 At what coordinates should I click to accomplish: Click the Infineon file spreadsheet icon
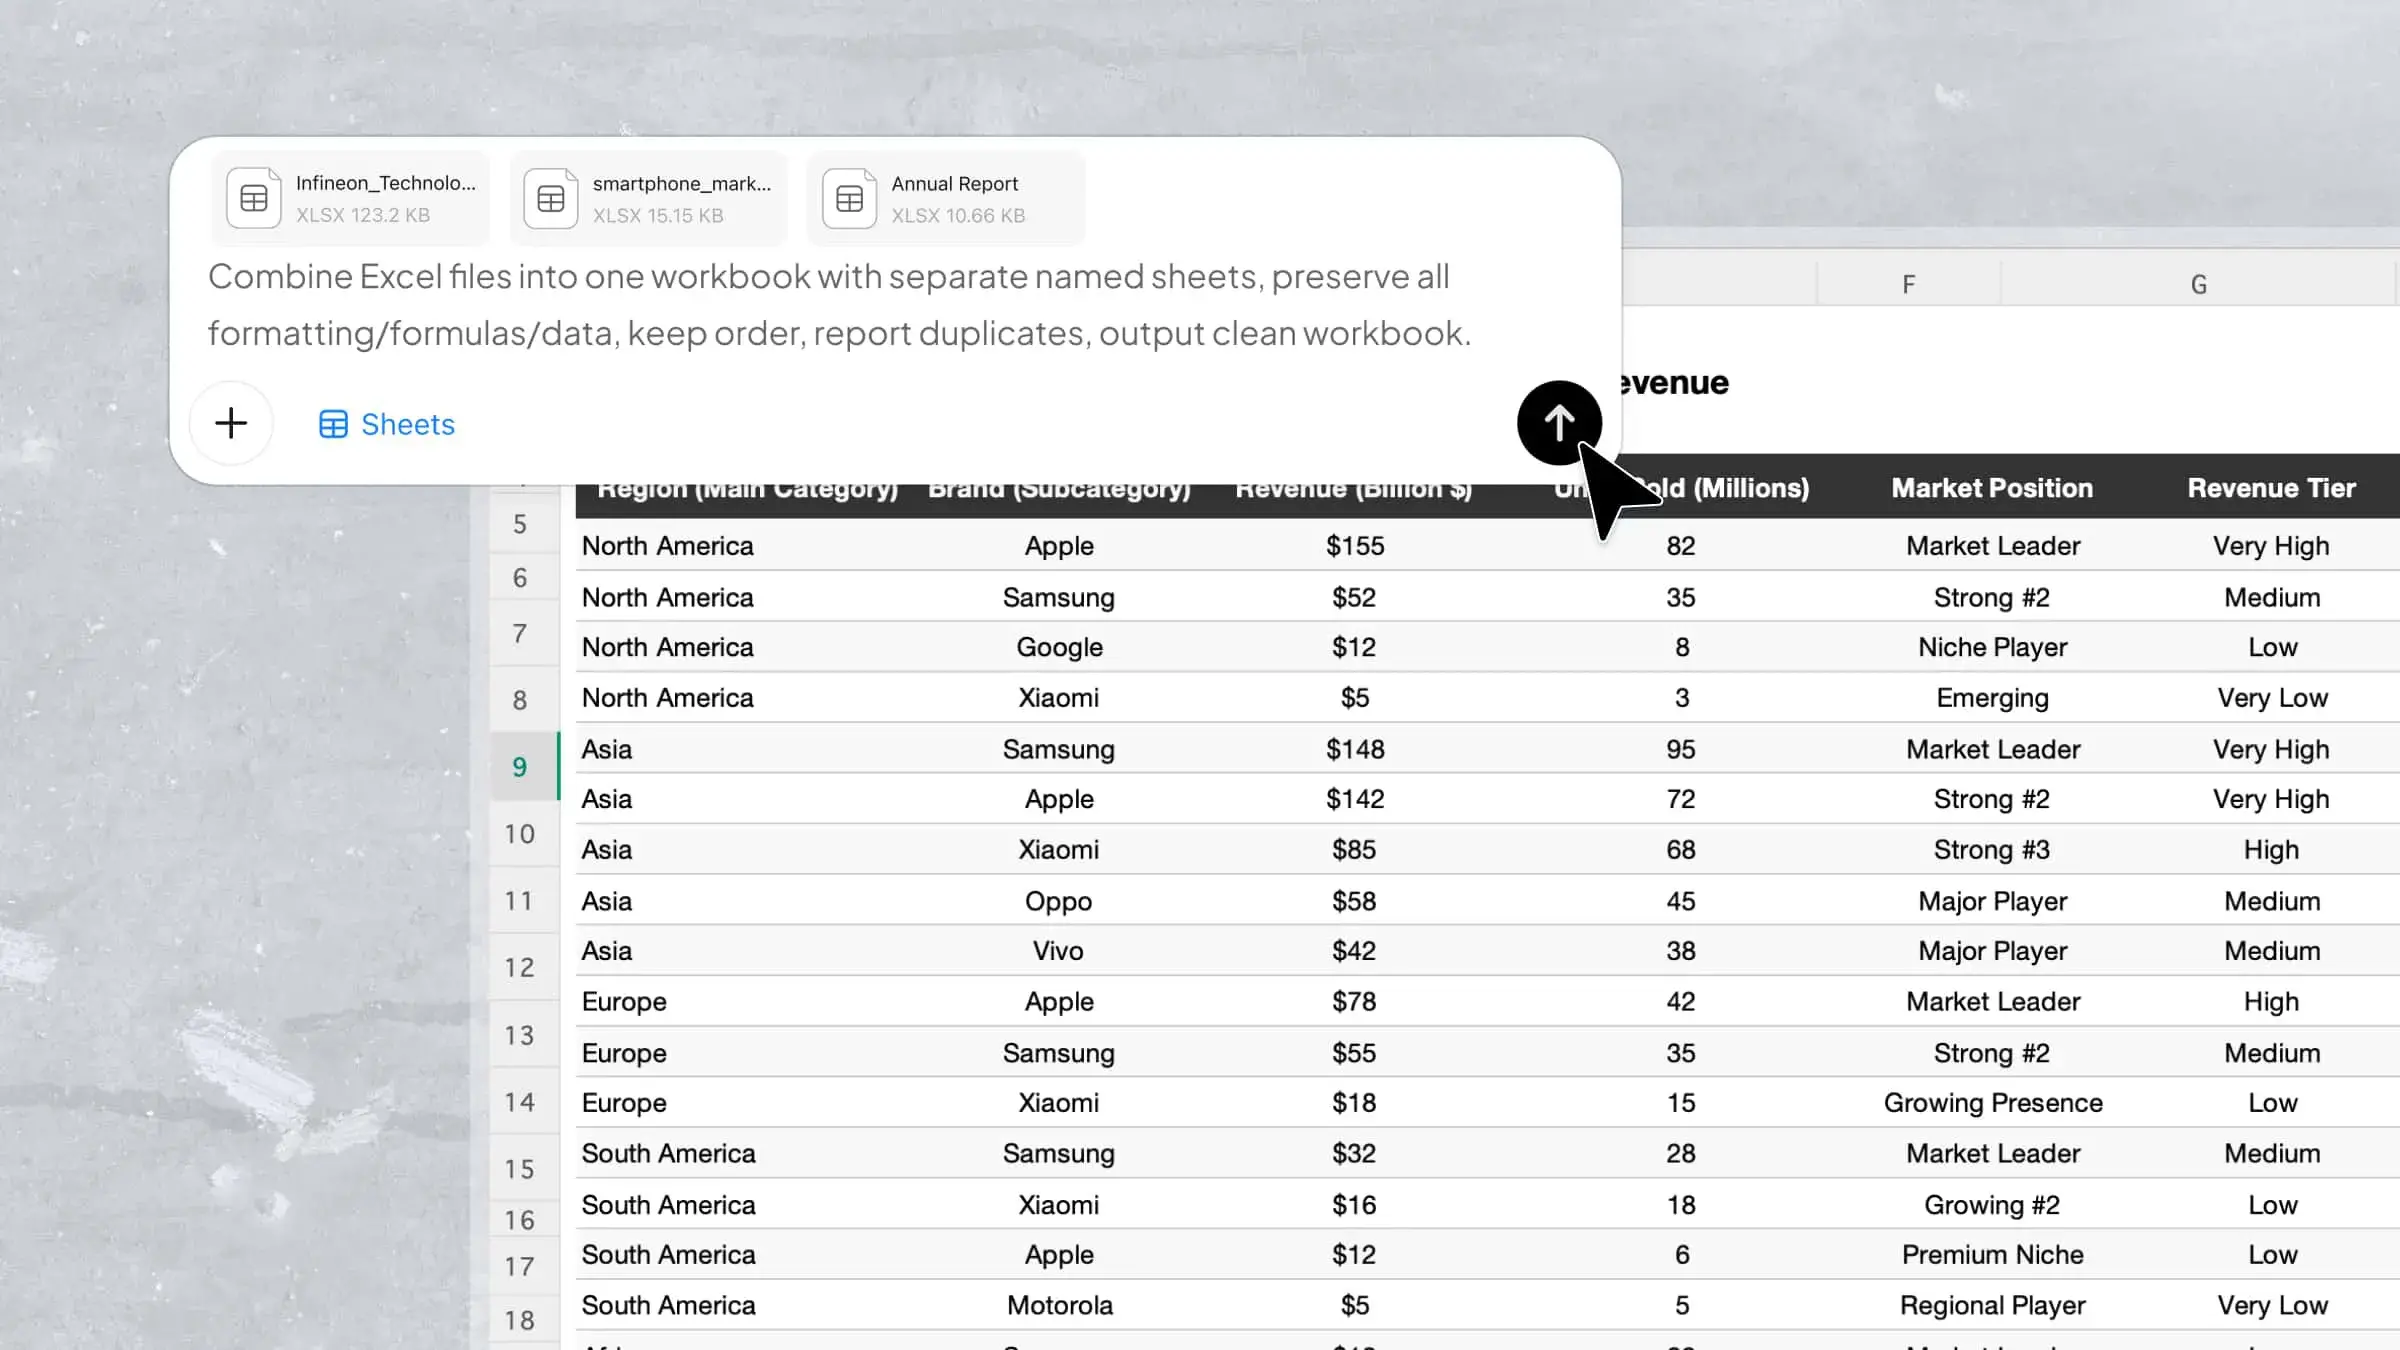(x=254, y=198)
